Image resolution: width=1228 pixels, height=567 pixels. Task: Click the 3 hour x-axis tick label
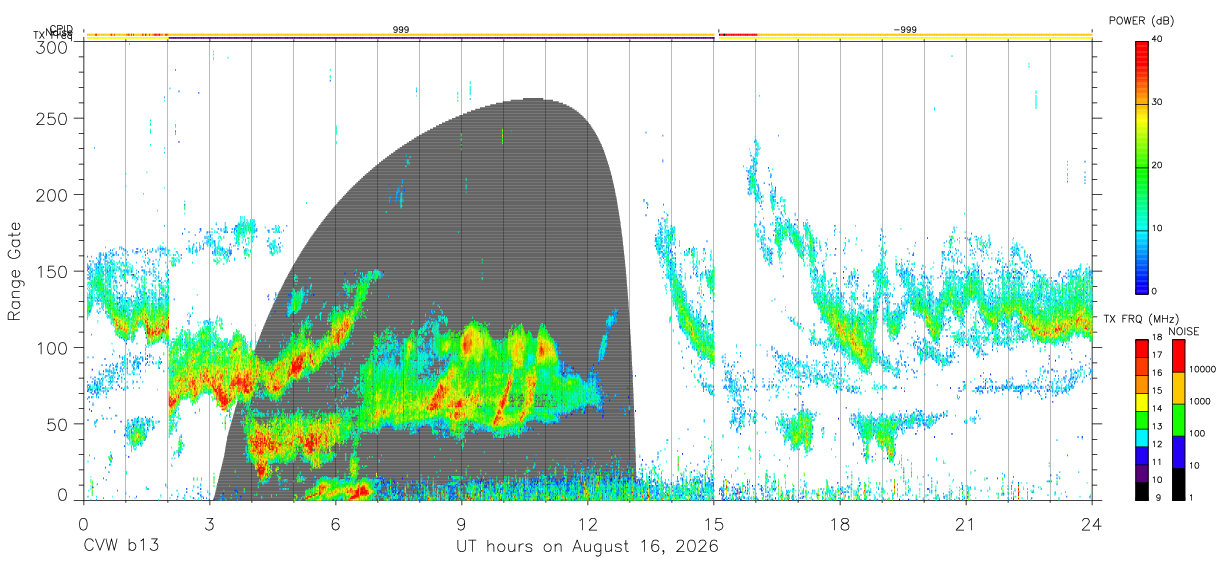210,524
